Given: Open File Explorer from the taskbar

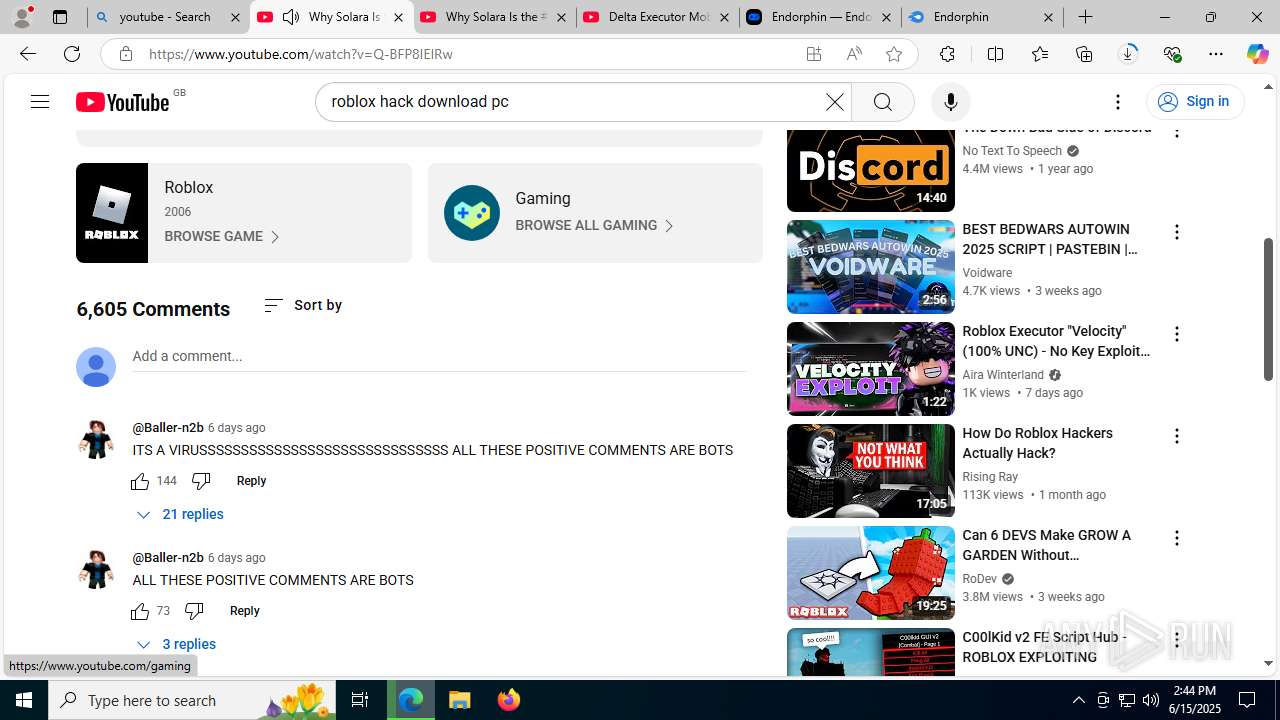Looking at the screenshot, I should point(460,700).
